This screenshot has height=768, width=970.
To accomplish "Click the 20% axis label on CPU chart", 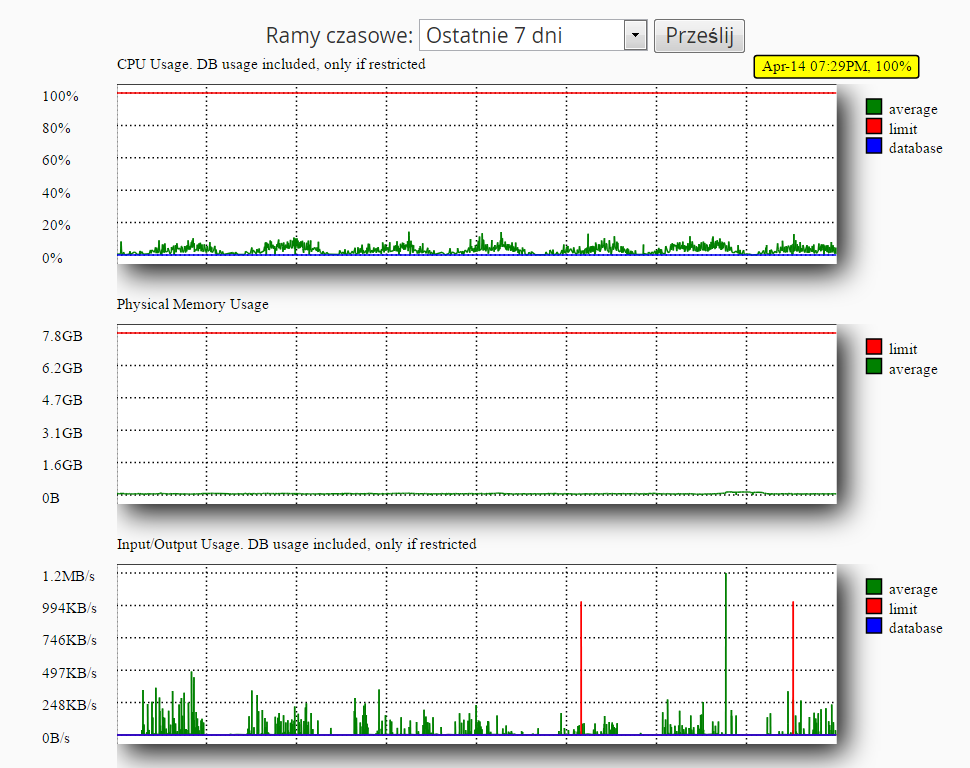I will click(56, 226).
